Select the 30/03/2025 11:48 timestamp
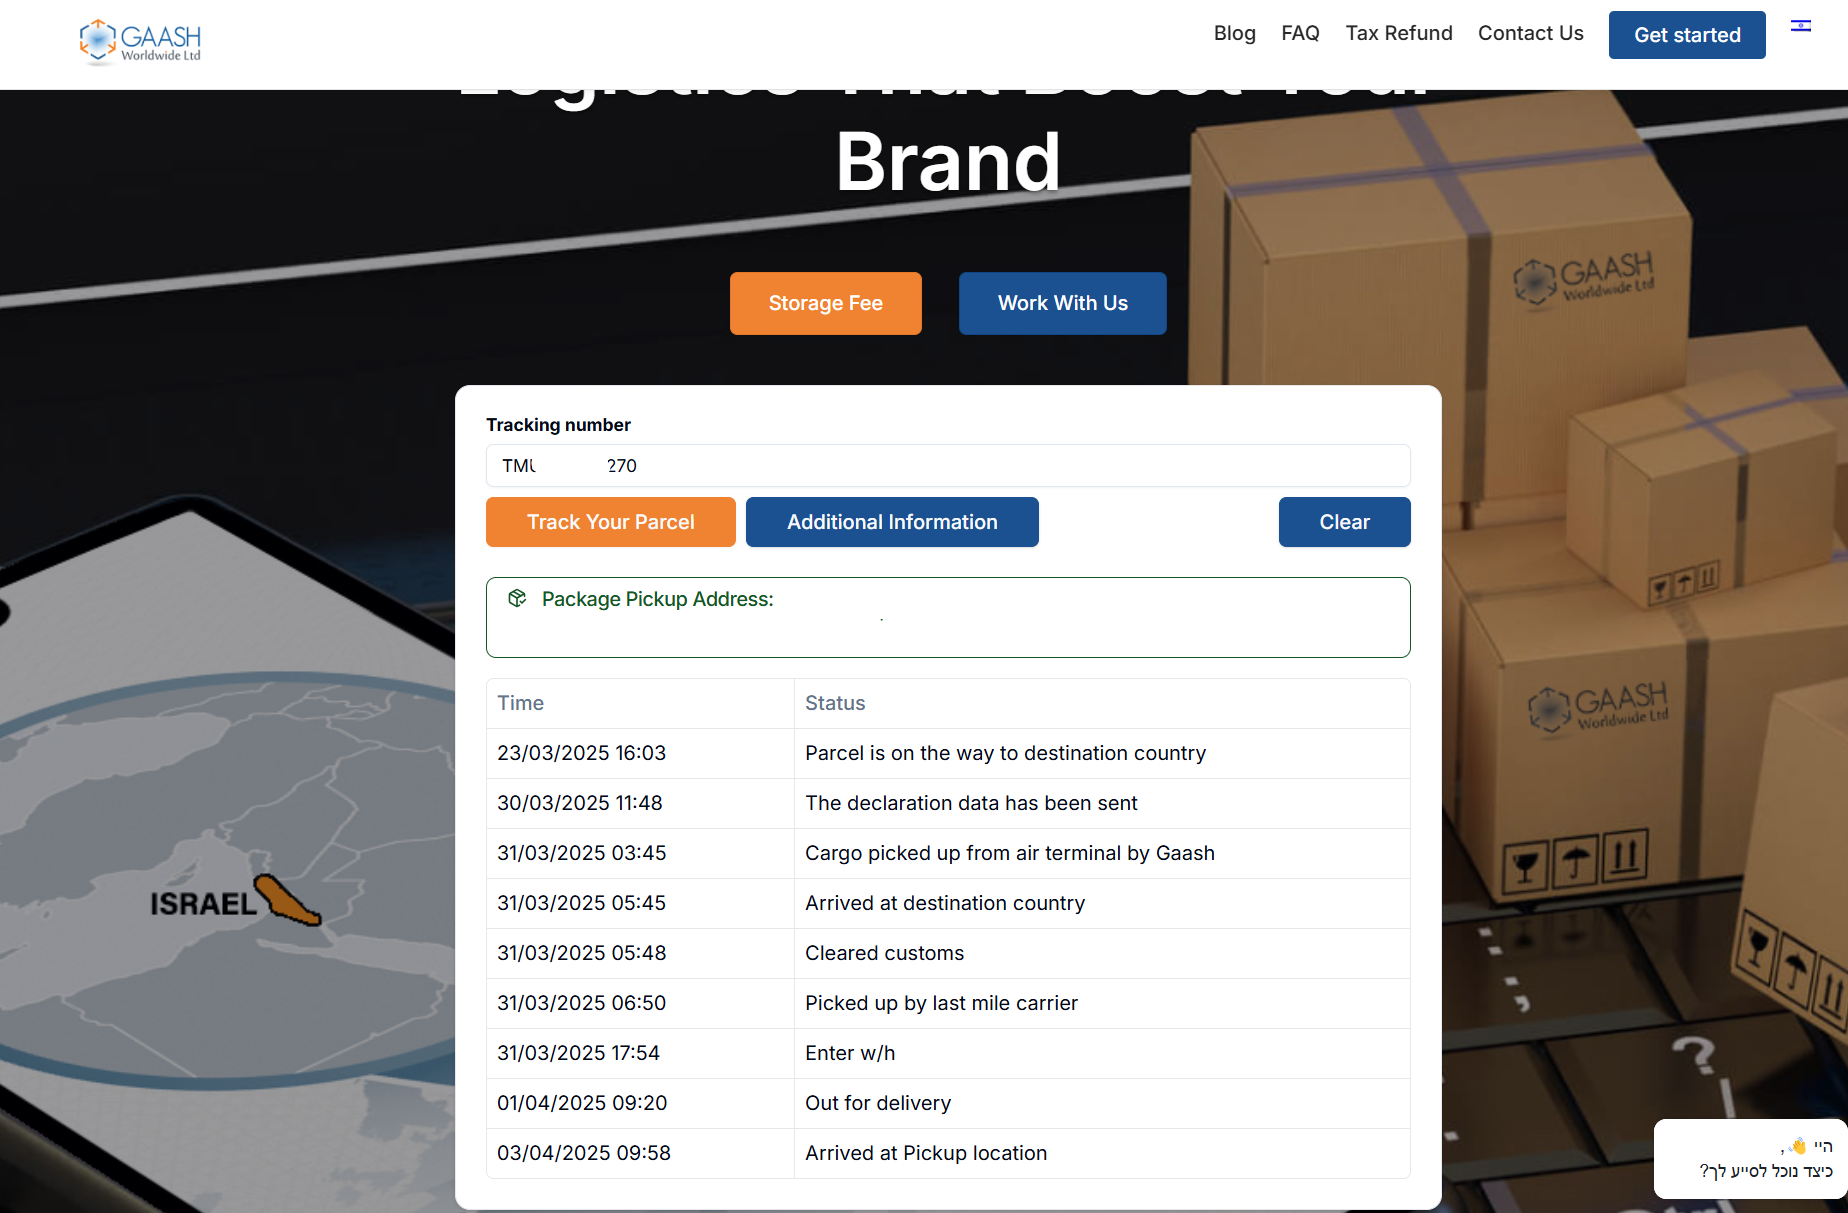This screenshot has height=1213, width=1848. [580, 803]
